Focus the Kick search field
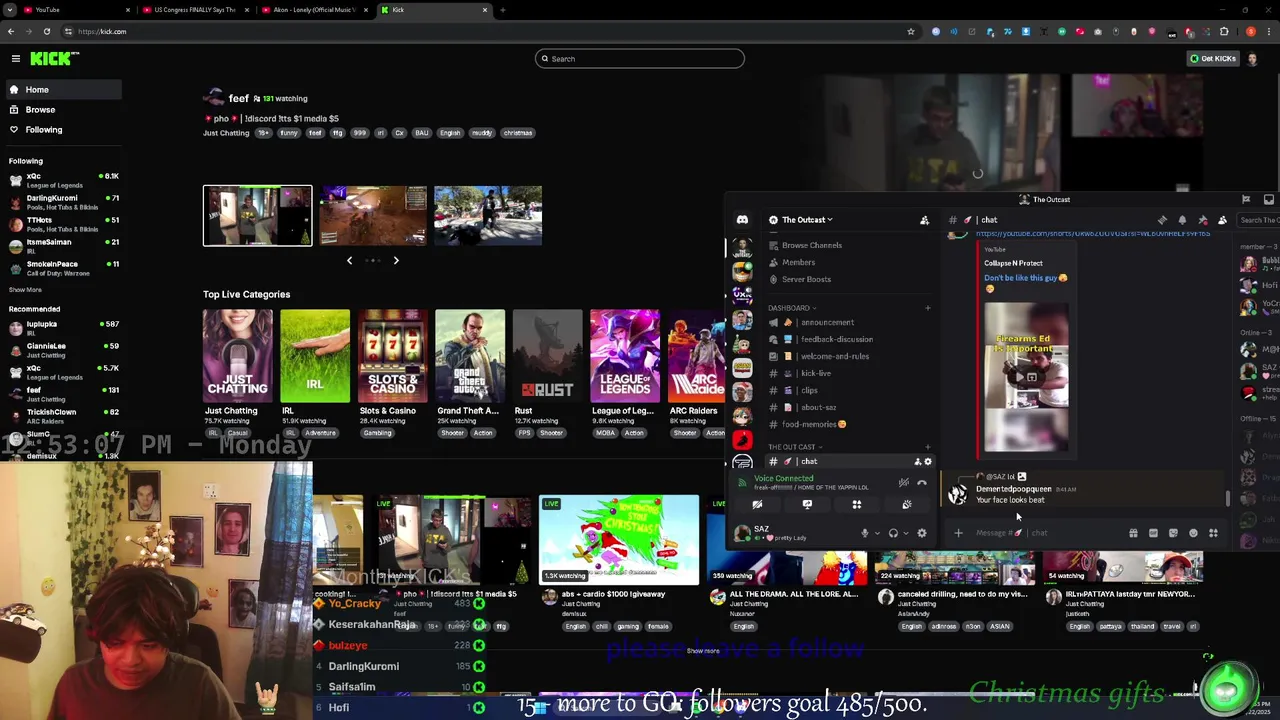Image resolution: width=1280 pixels, height=720 pixels. pos(640,59)
